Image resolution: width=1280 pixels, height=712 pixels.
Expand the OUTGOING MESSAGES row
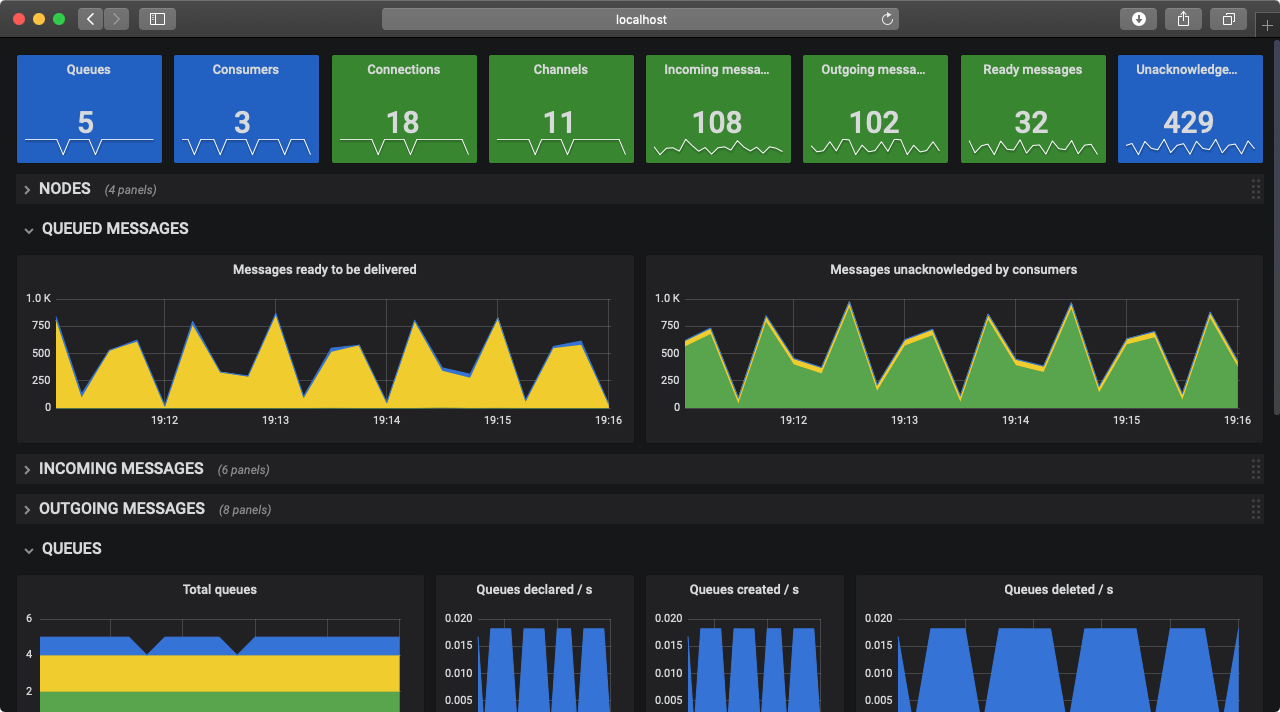click(121, 508)
